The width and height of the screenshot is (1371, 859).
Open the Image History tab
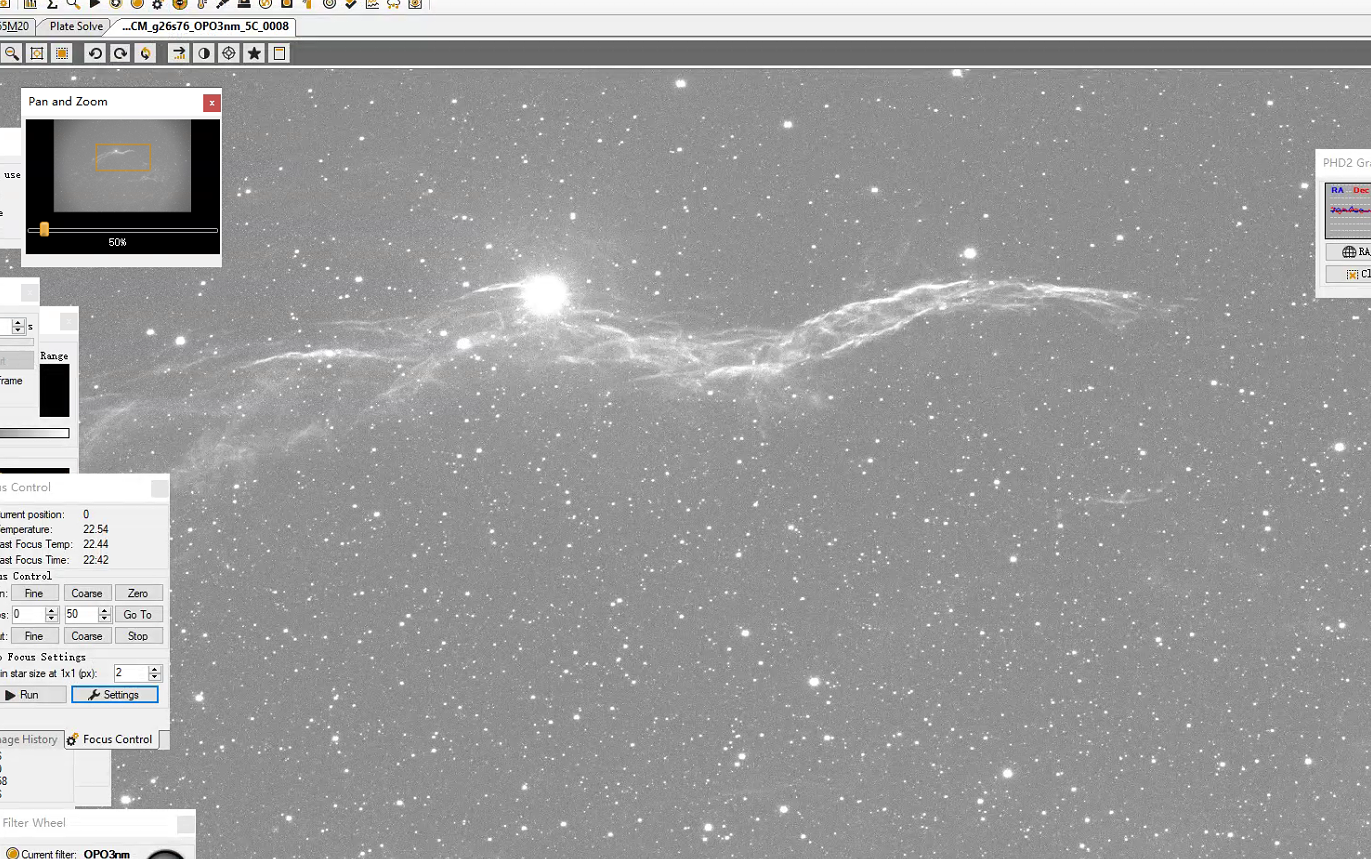(30, 739)
